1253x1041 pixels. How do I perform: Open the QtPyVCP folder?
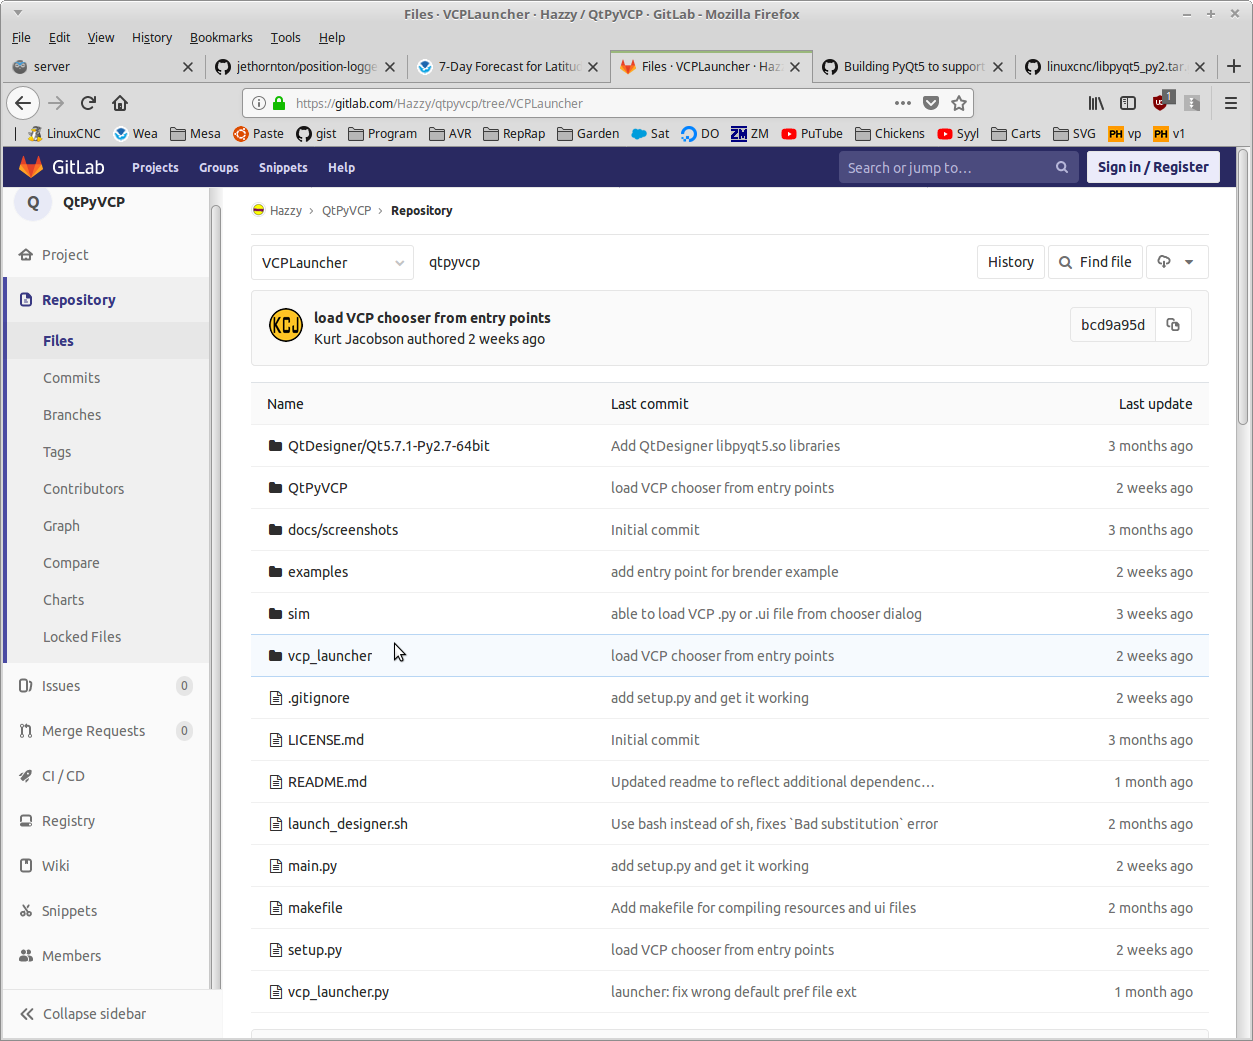point(318,488)
